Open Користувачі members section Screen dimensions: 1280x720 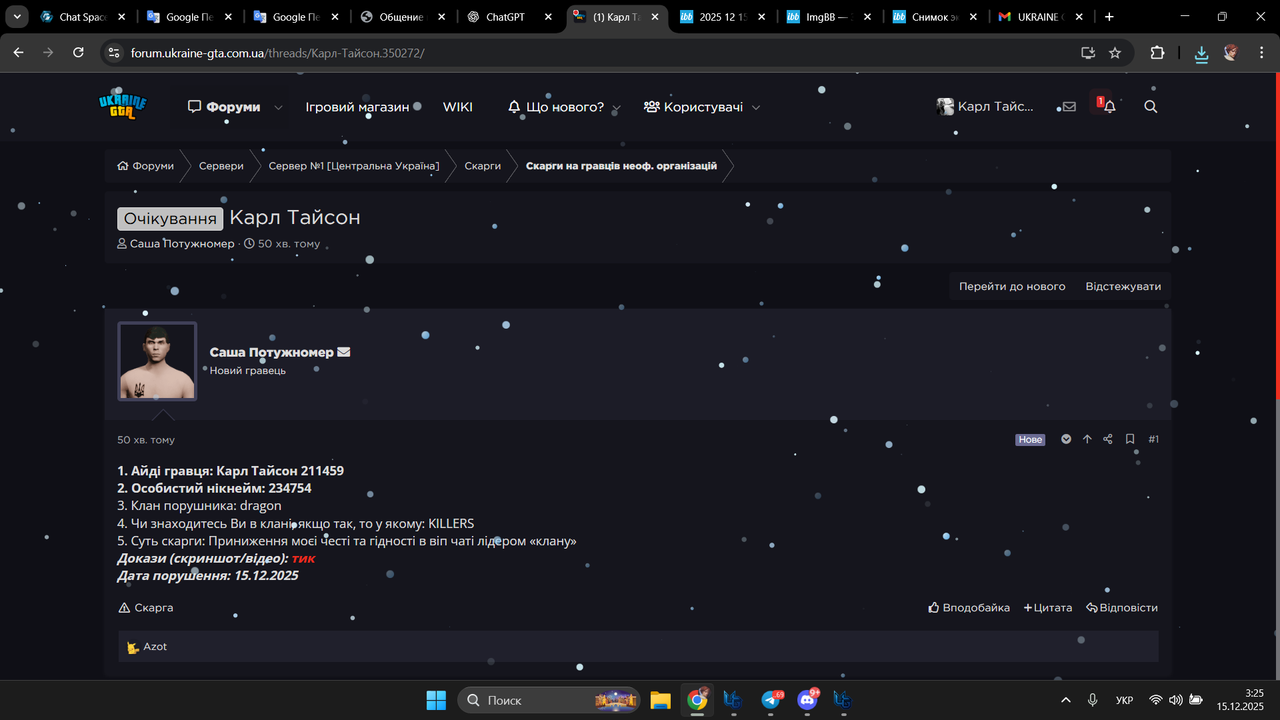tap(693, 107)
